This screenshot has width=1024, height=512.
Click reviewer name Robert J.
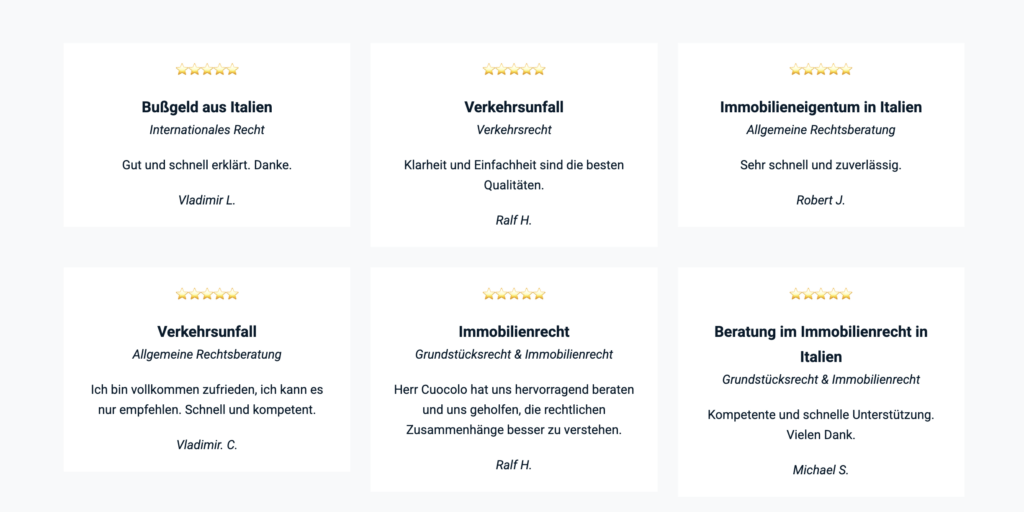pyautogui.click(x=821, y=200)
